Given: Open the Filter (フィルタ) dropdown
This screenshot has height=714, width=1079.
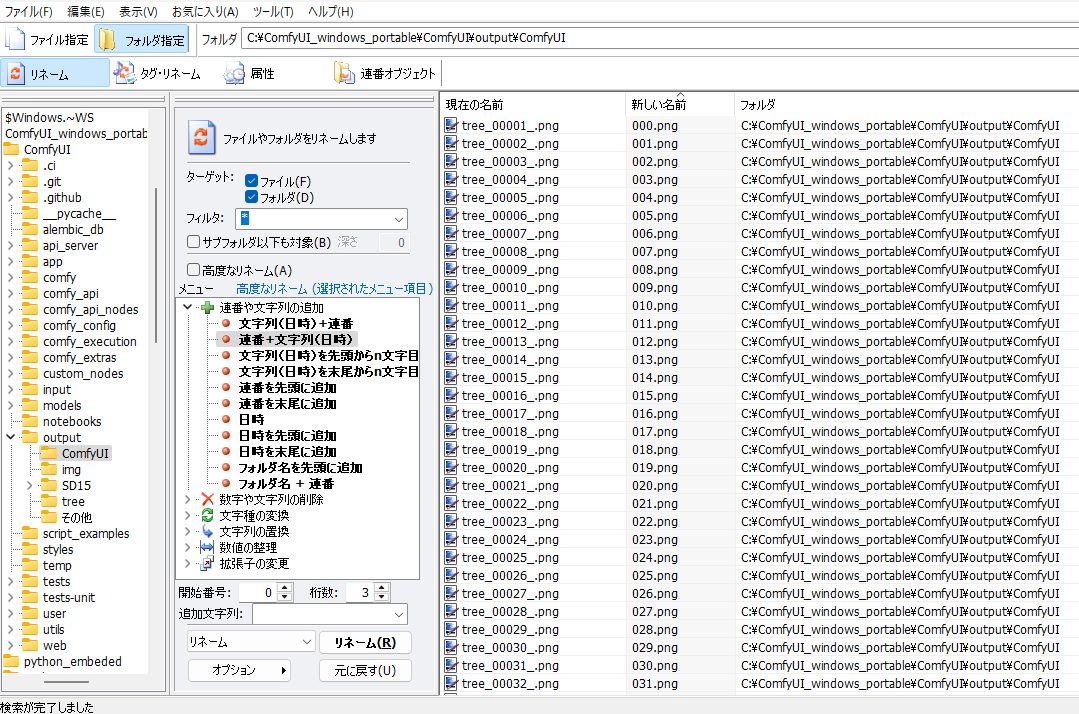Looking at the screenshot, I should 399,219.
